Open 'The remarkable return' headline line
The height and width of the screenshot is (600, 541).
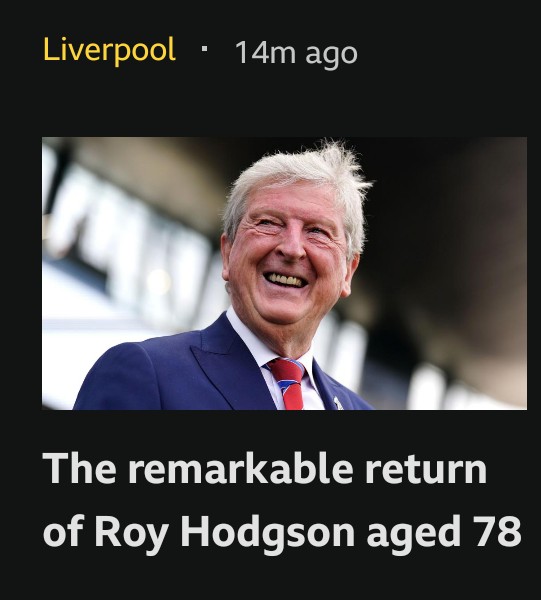pos(265,469)
